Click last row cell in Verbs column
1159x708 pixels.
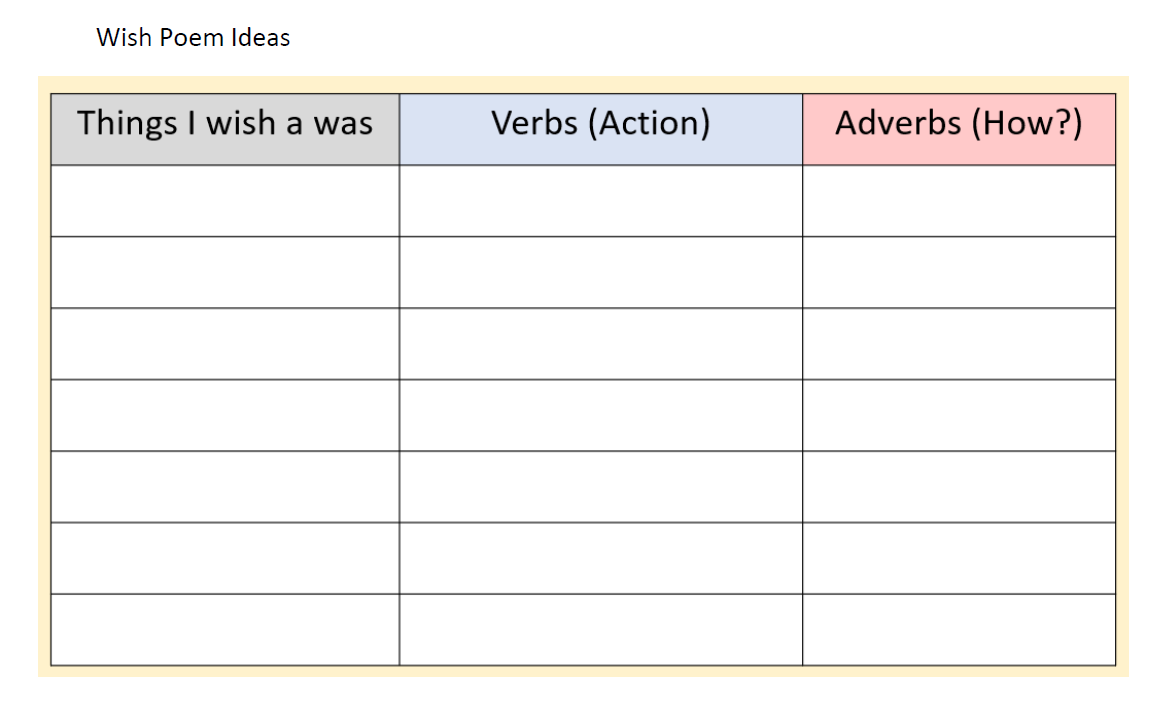[600, 629]
